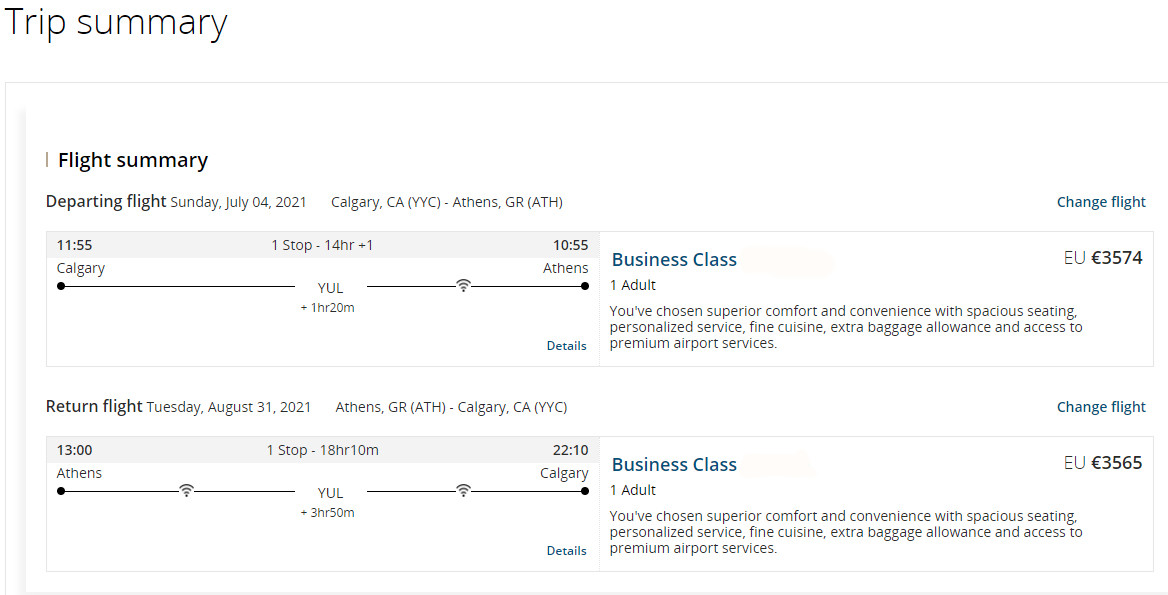Click Athens departure dot on return route line

[61, 491]
